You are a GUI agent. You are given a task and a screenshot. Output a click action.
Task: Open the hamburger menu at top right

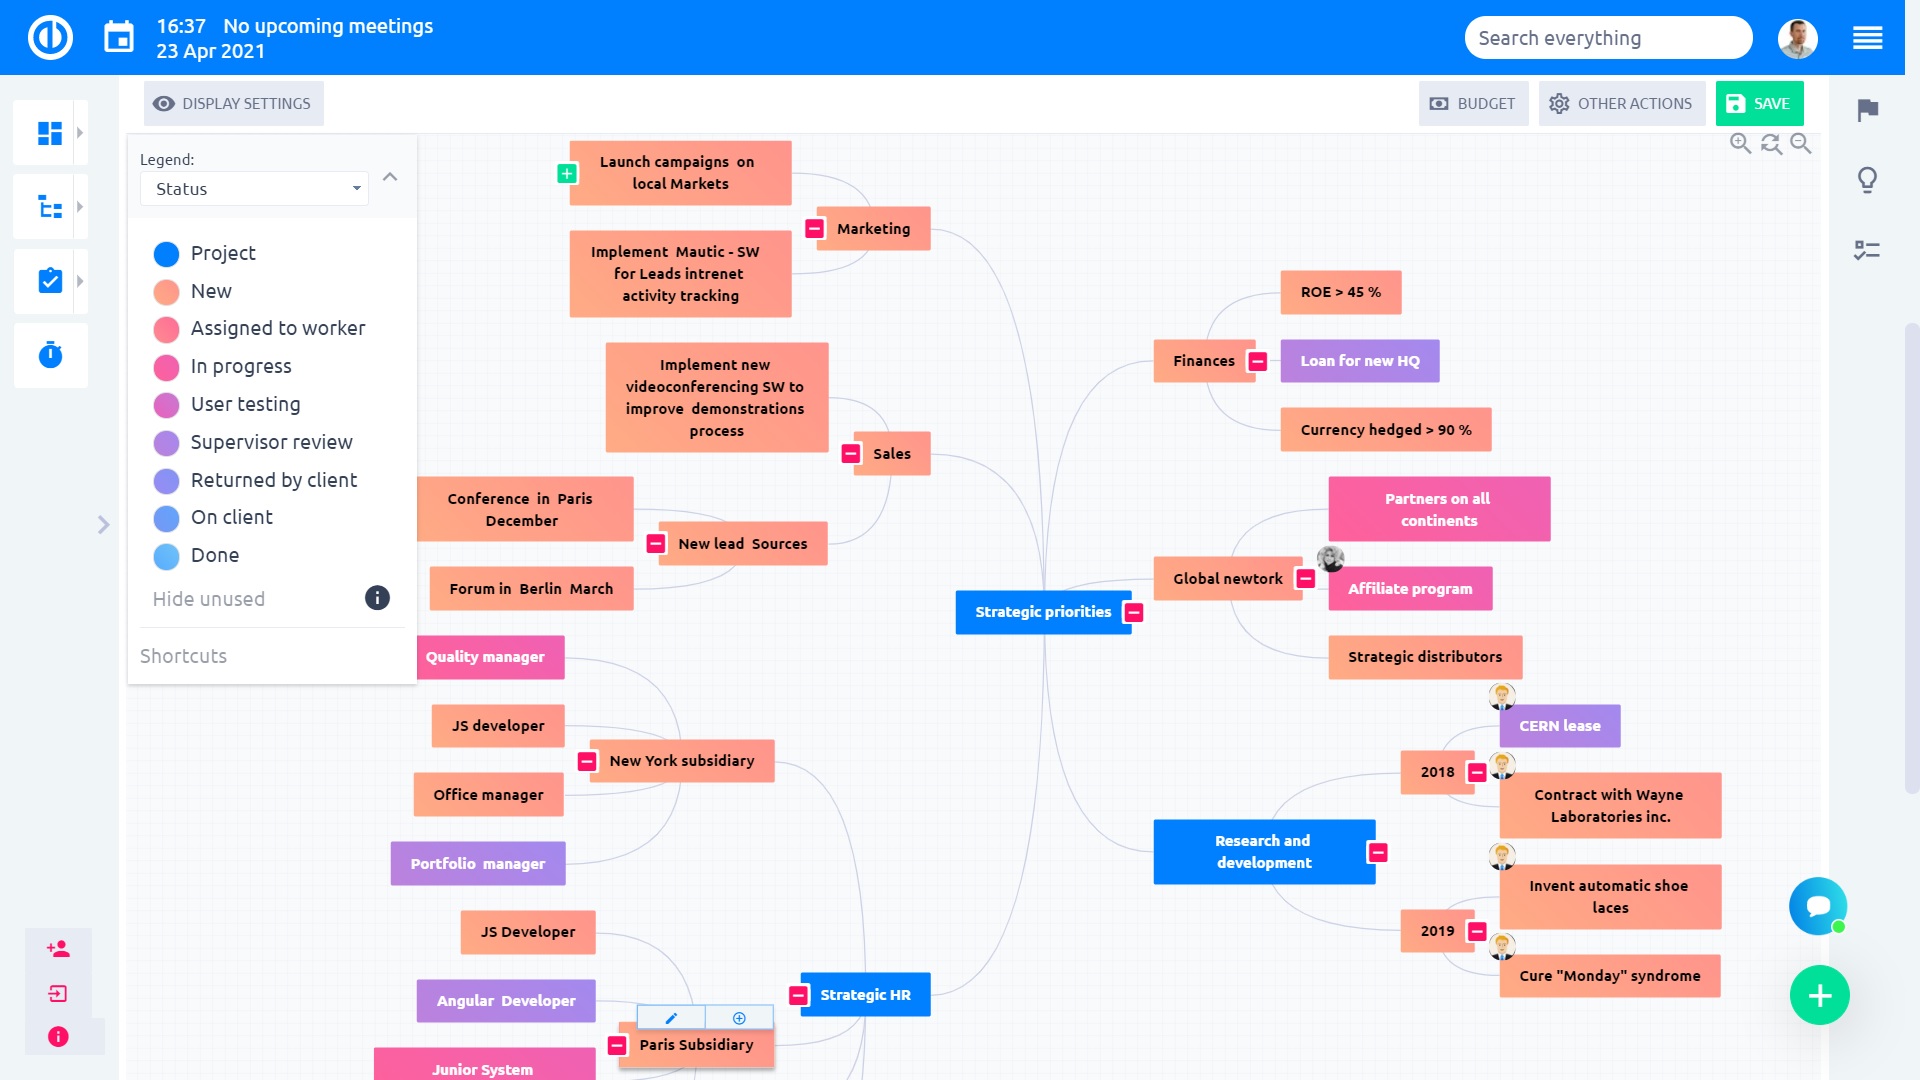(x=1868, y=37)
